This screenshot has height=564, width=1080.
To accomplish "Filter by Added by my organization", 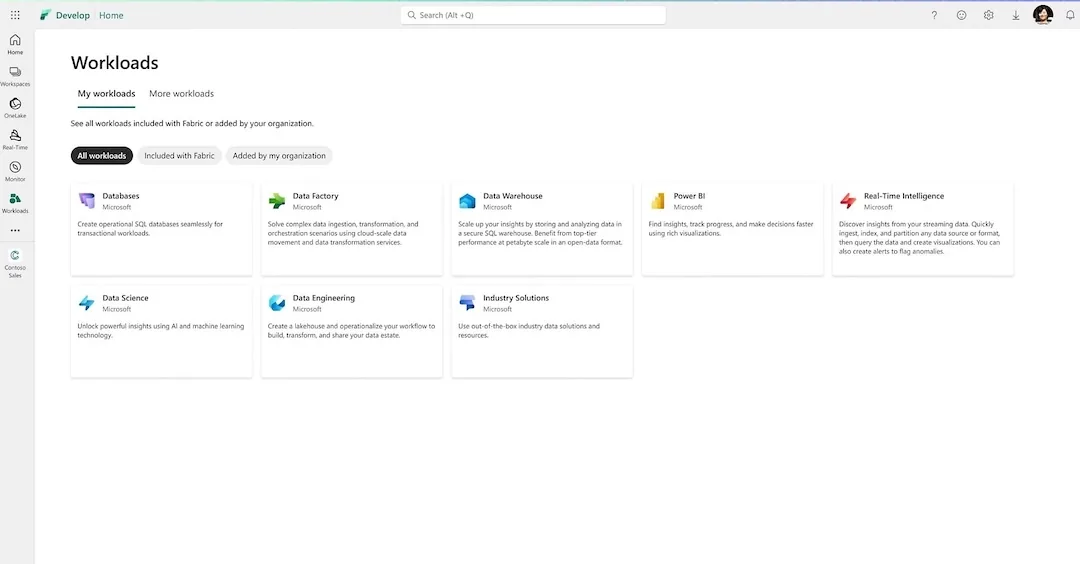I will (279, 156).
